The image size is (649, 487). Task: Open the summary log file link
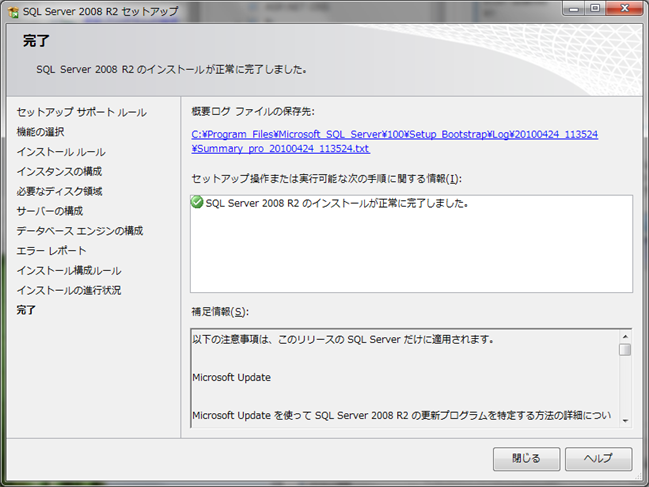pyautogui.click(x=394, y=142)
